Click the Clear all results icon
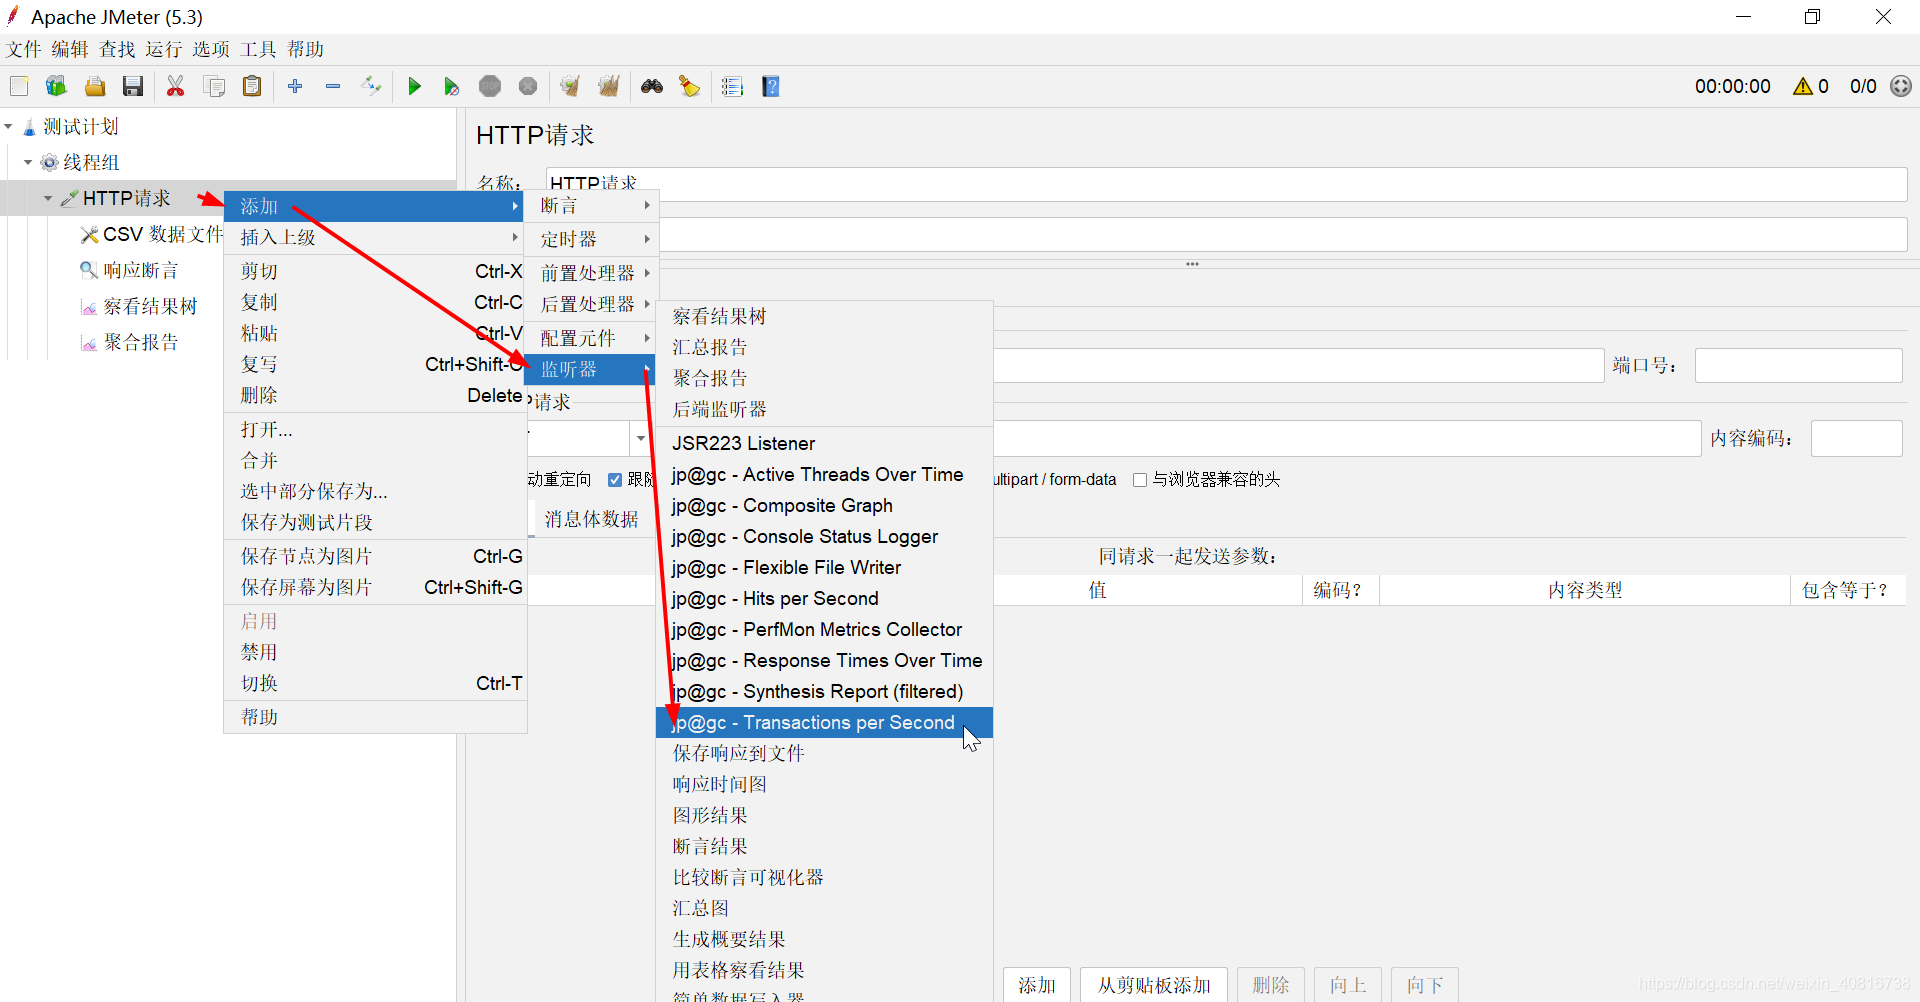 coord(609,87)
